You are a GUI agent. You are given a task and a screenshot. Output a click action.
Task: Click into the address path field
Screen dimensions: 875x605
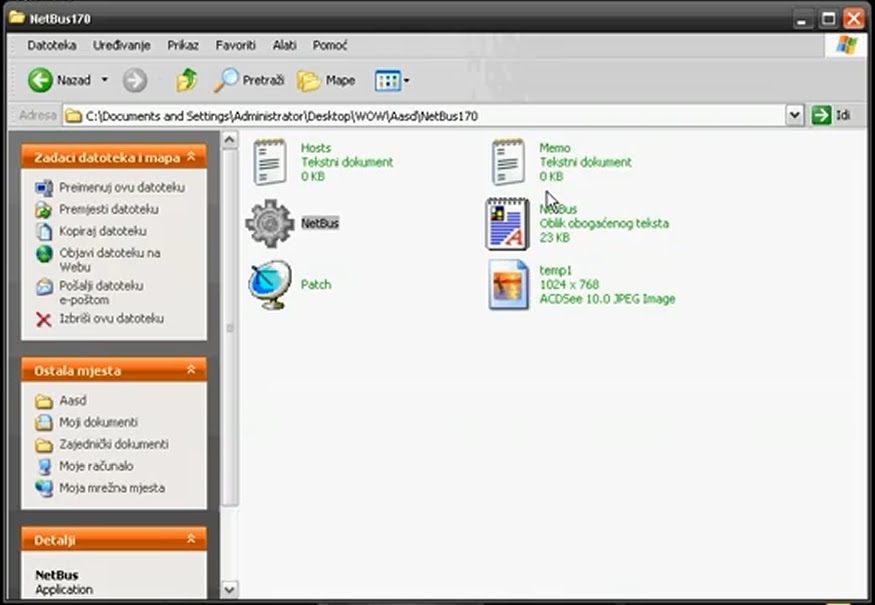pos(424,116)
